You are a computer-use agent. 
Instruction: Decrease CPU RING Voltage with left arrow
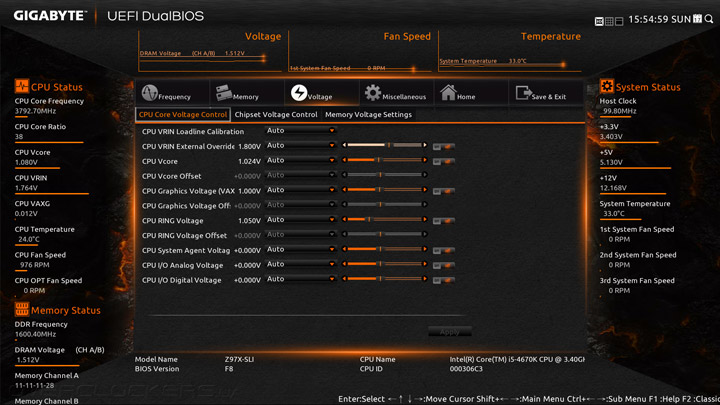pyautogui.click(x=344, y=219)
